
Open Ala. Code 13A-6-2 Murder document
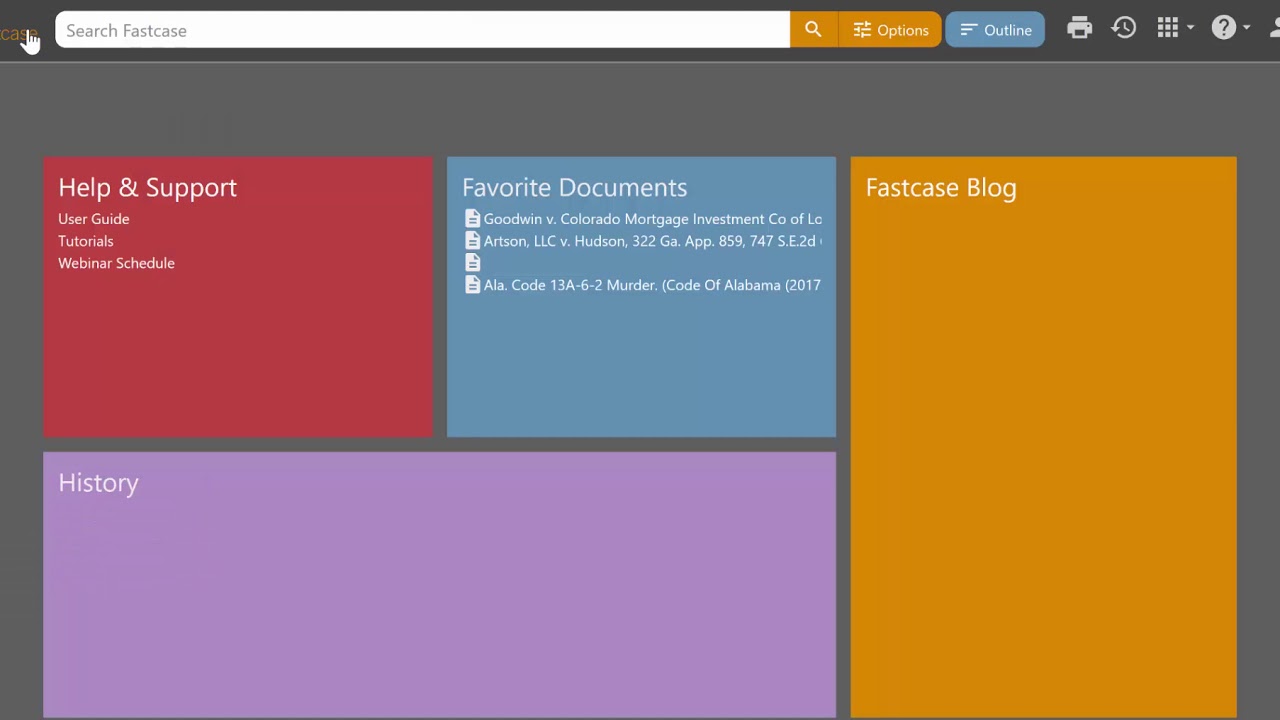(x=652, y=285)
